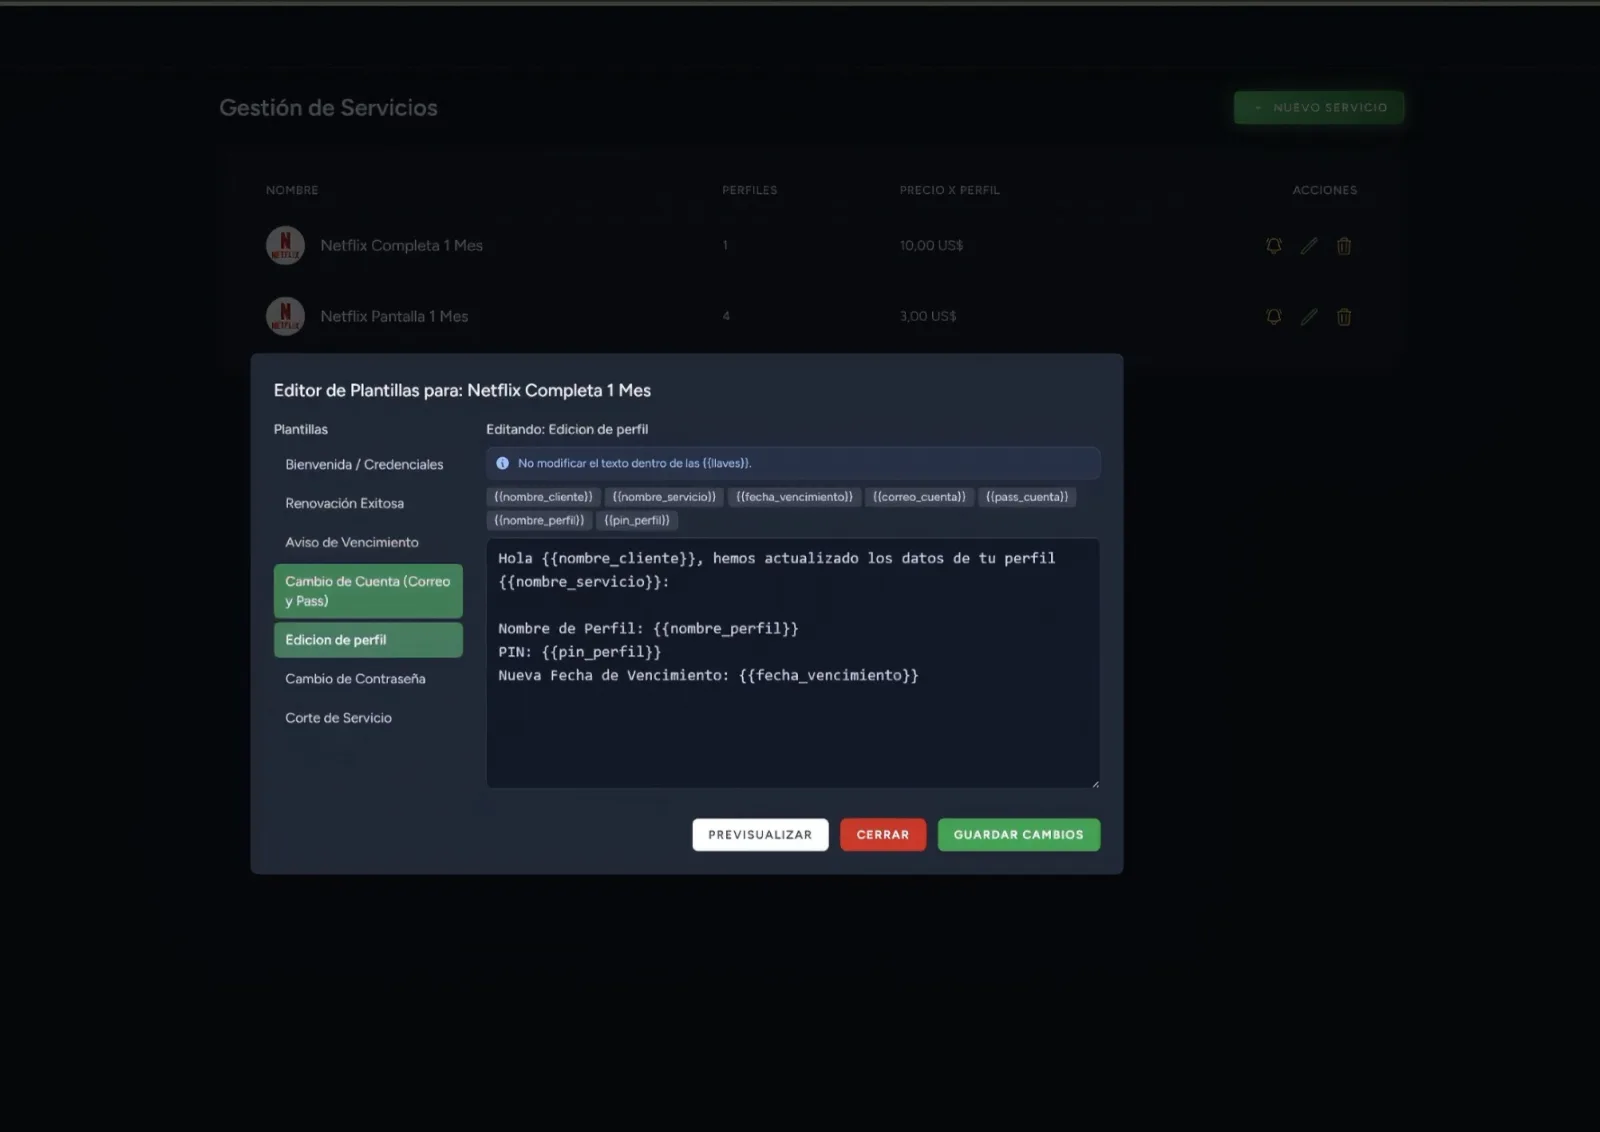Click pencil edit icon for Netflix Completa 1 Mes
1600x1132 pixels.
(1309, 245)
